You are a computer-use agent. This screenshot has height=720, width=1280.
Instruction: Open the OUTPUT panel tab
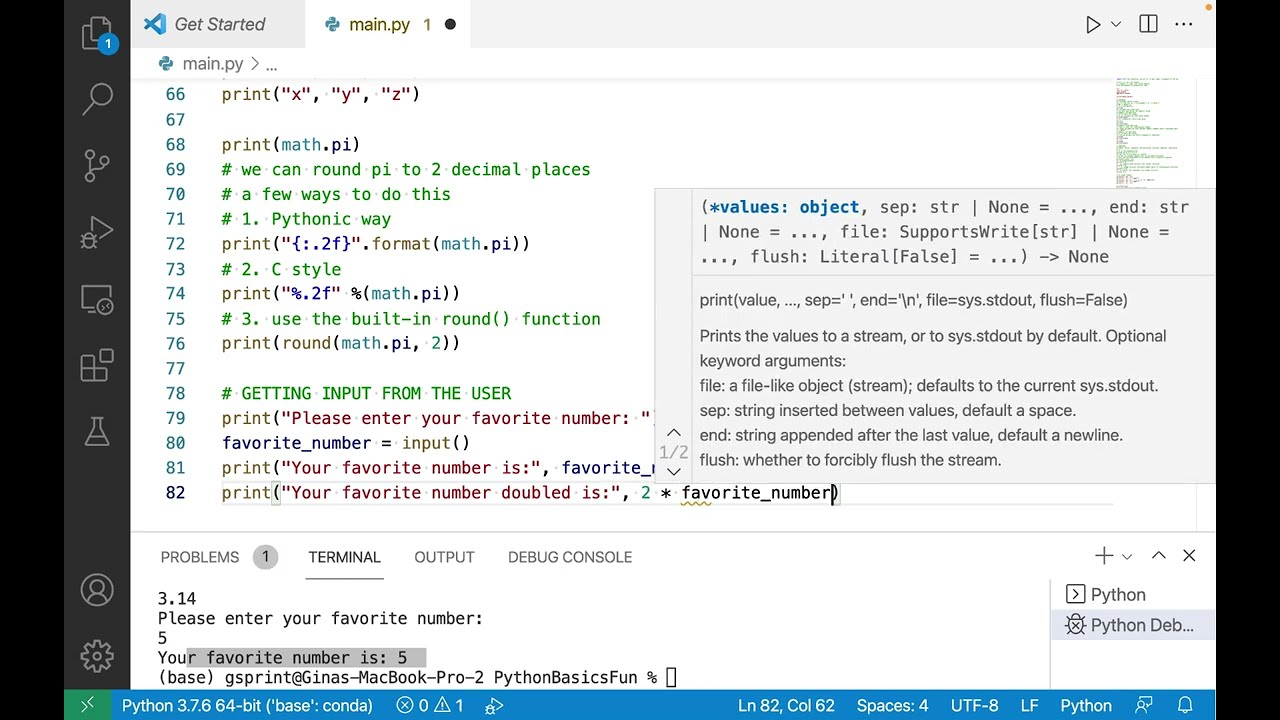point(444,557)
